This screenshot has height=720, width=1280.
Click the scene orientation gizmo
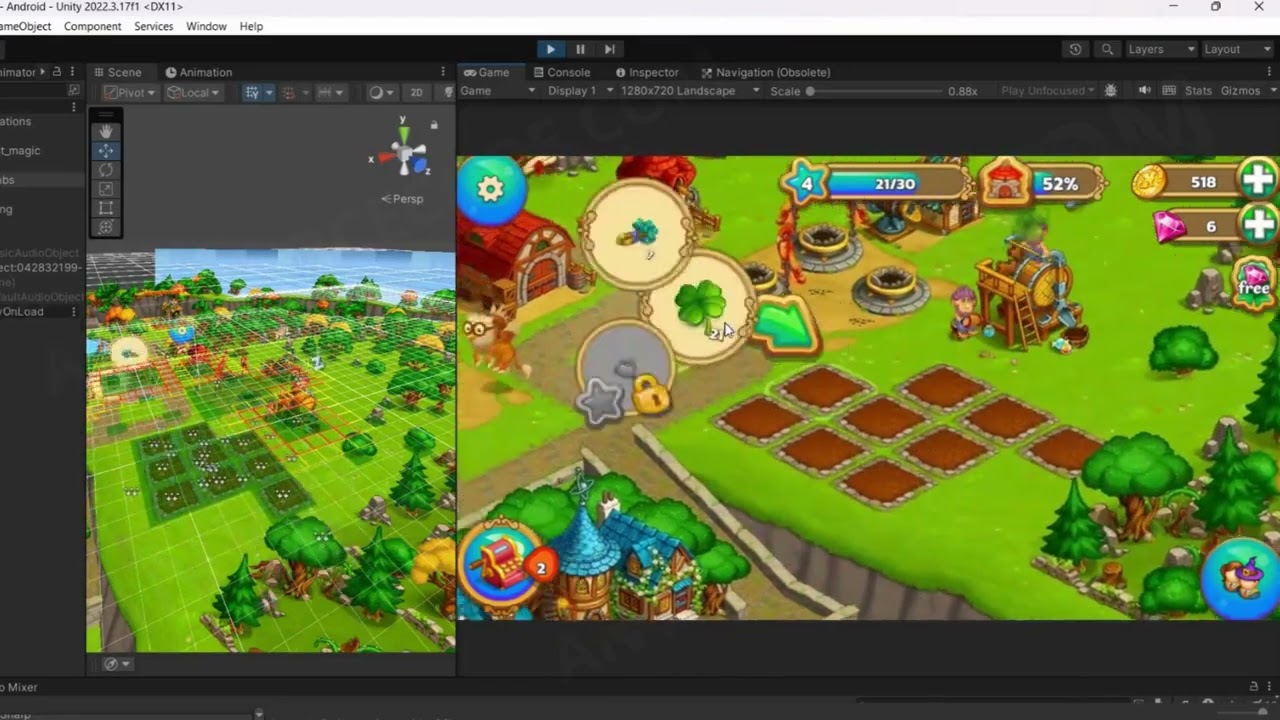[x=403, y=152]
